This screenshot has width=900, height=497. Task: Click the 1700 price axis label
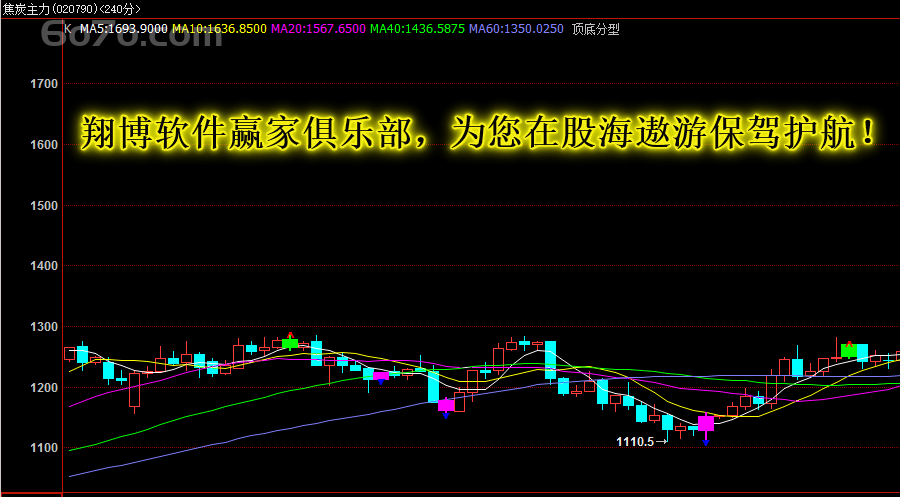coord(44,84)
